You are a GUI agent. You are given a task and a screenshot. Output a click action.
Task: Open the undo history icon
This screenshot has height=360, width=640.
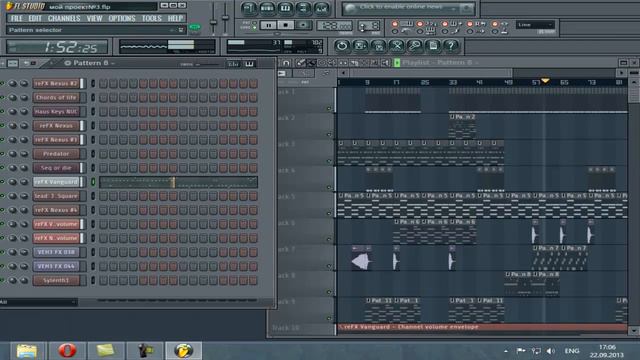(342, 46)
